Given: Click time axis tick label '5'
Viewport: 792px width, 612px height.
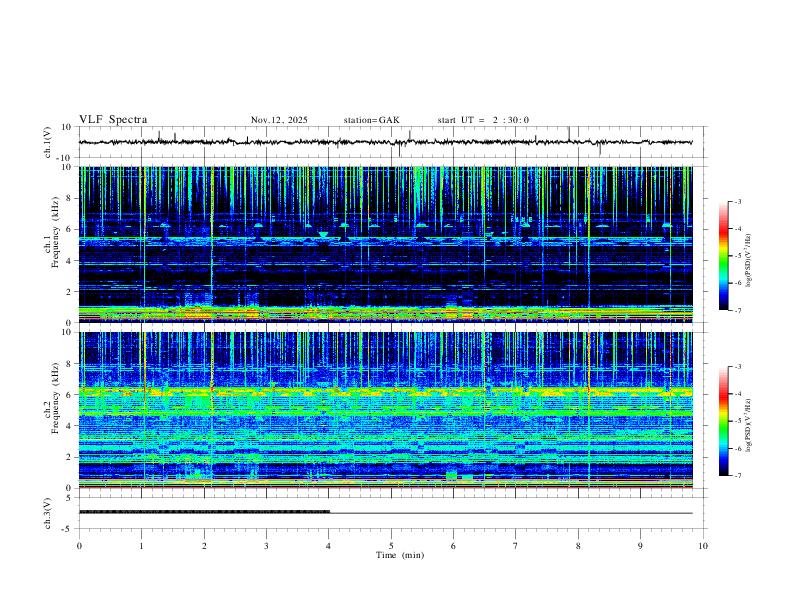Looking at the screenshot, I should tap(391, 546).
